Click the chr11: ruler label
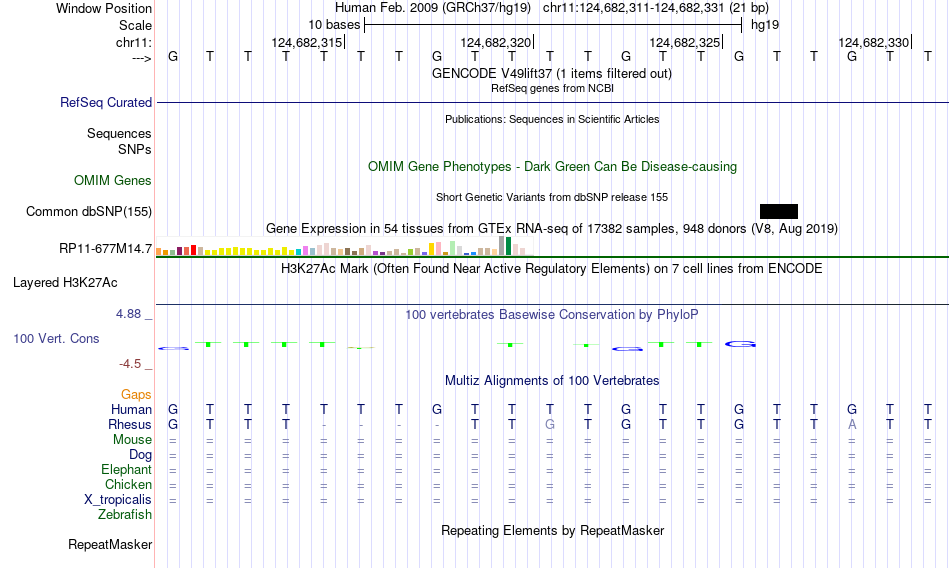 point(133,42)
